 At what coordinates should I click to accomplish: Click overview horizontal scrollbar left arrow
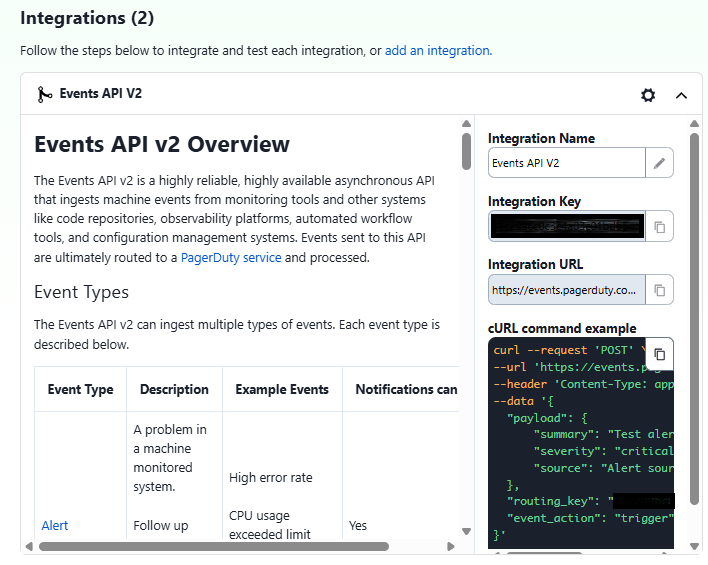point(29,546)
